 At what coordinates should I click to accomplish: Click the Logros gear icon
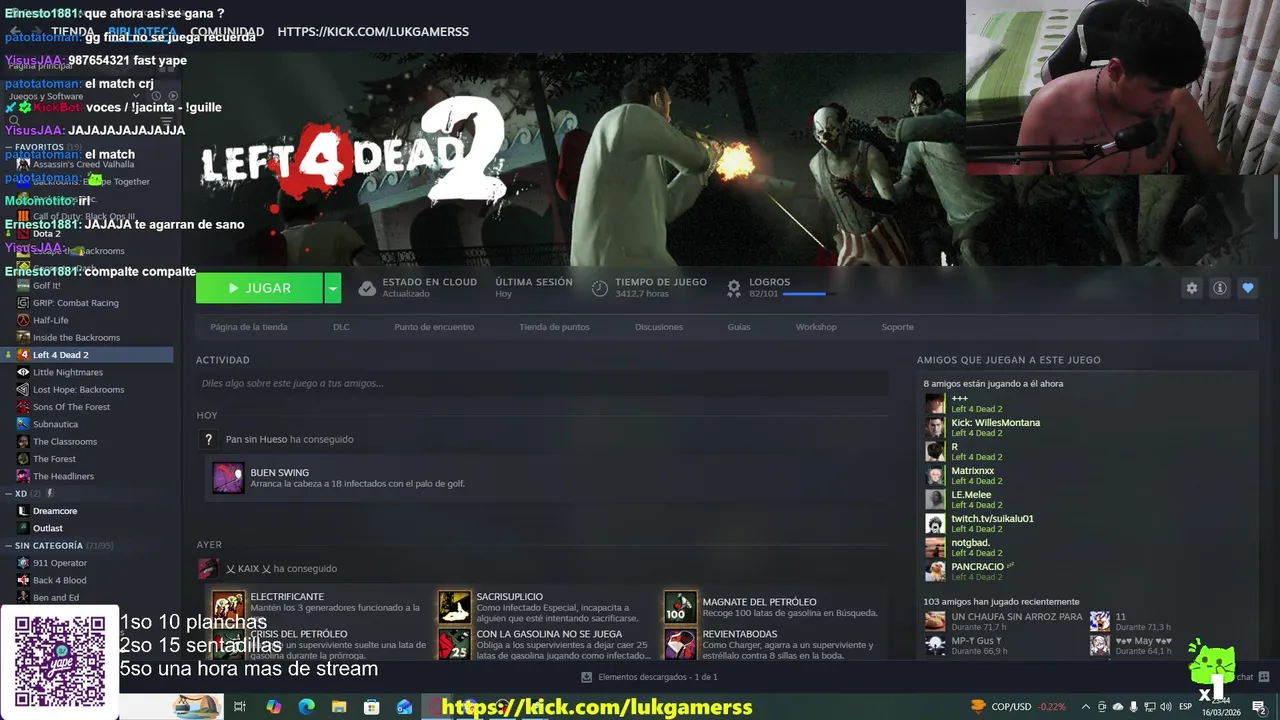(733, 288)
